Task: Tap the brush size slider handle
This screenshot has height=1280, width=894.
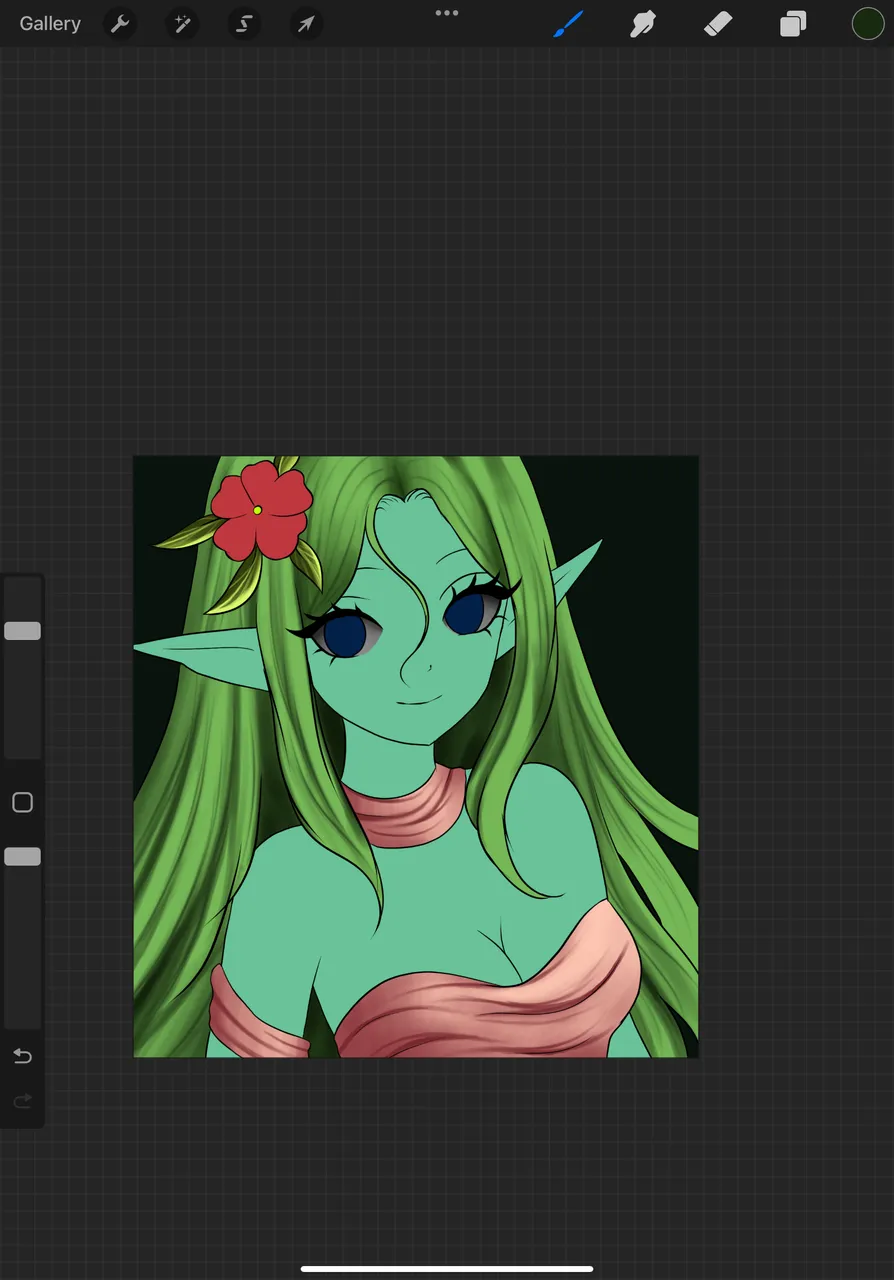Action: coord(22,631)
